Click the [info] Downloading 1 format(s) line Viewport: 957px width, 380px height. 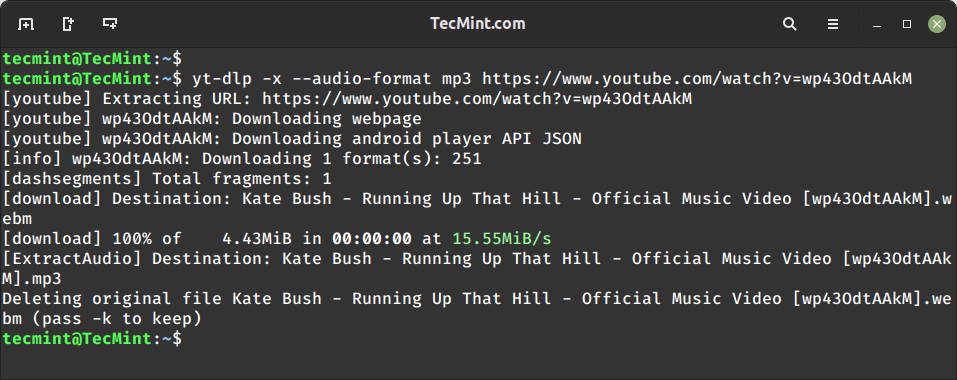tap(242, 159)
